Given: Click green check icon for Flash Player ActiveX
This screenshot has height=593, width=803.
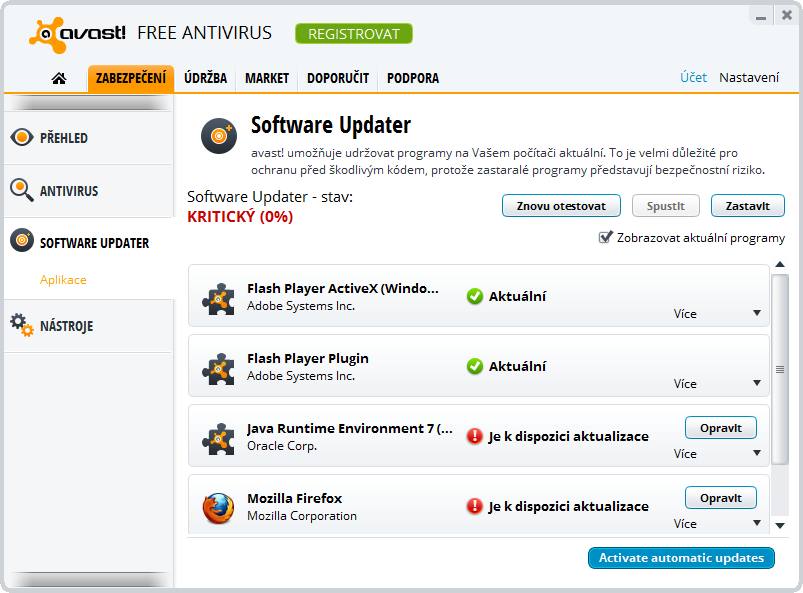Looking at the screenshot, I should coord(475,296).
